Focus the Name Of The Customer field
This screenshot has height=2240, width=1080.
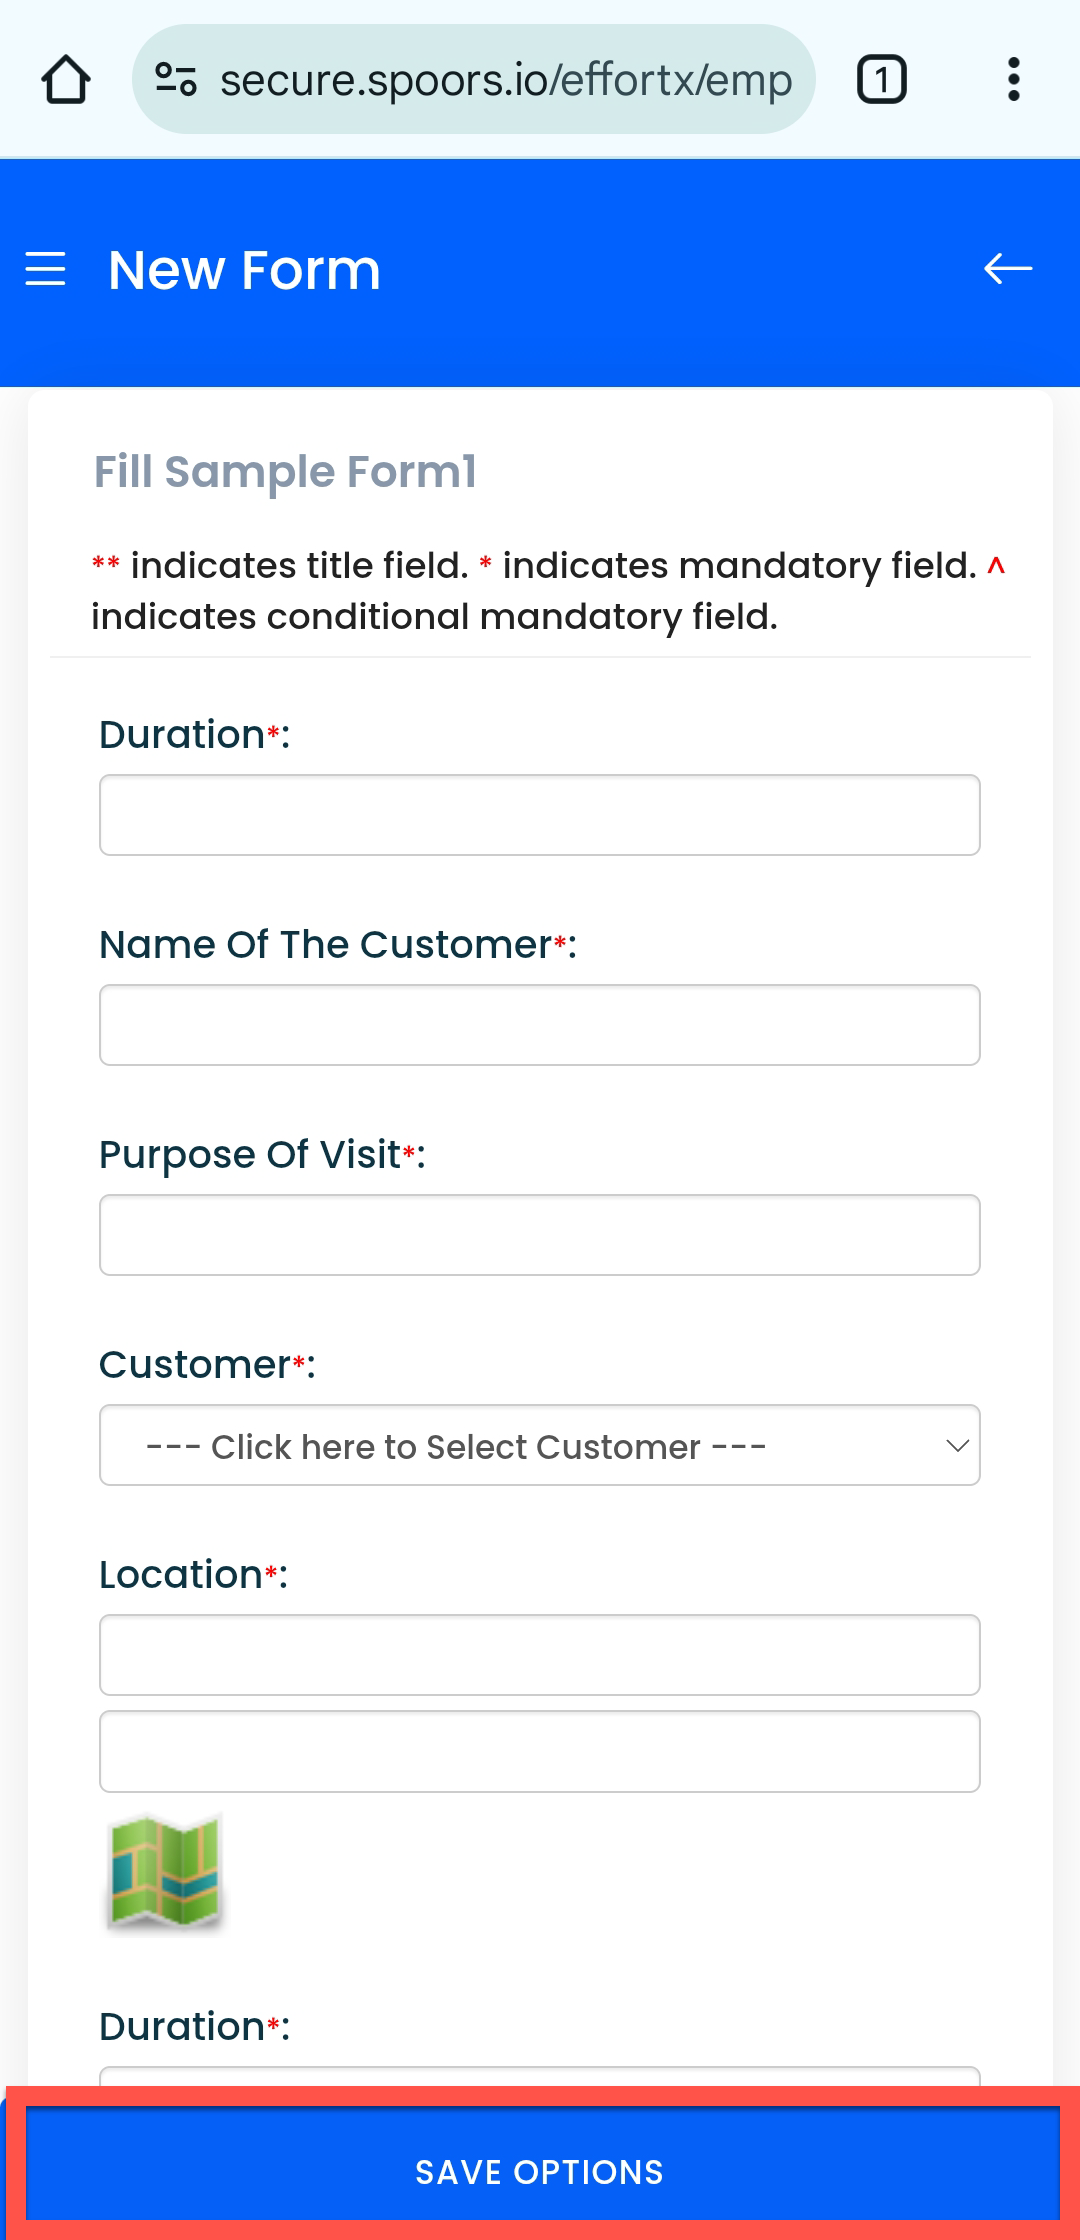[x=540, y=1025]
